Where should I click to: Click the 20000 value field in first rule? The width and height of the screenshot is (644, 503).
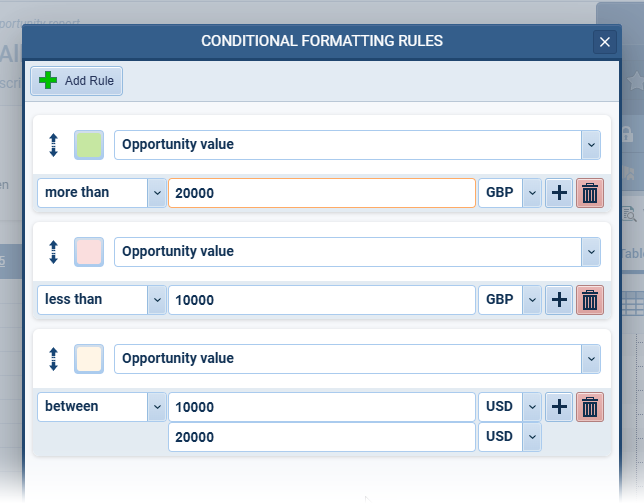pos(321,193)
